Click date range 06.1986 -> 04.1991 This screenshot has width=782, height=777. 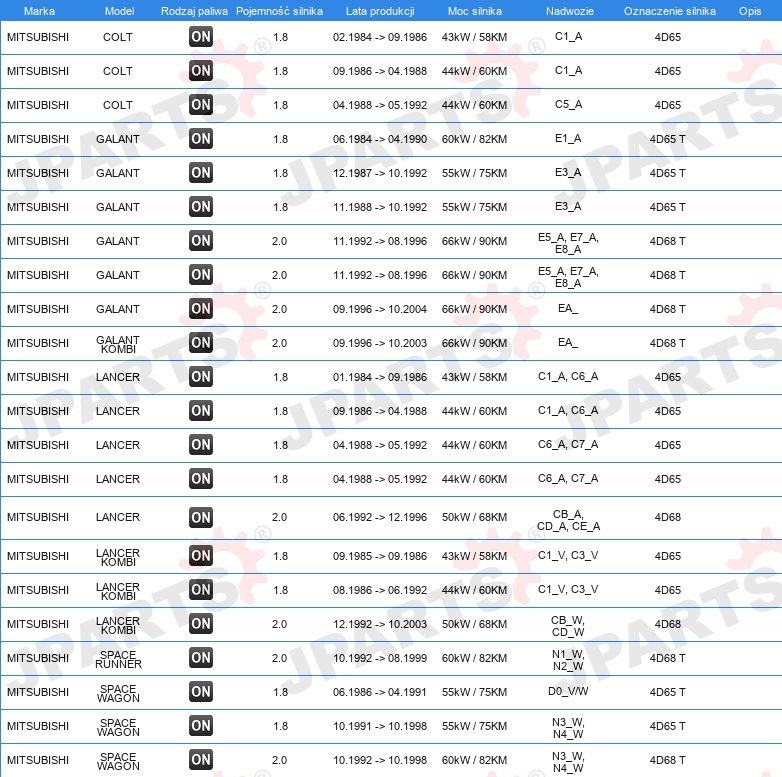pyautogui.click(x=380, y=692)
